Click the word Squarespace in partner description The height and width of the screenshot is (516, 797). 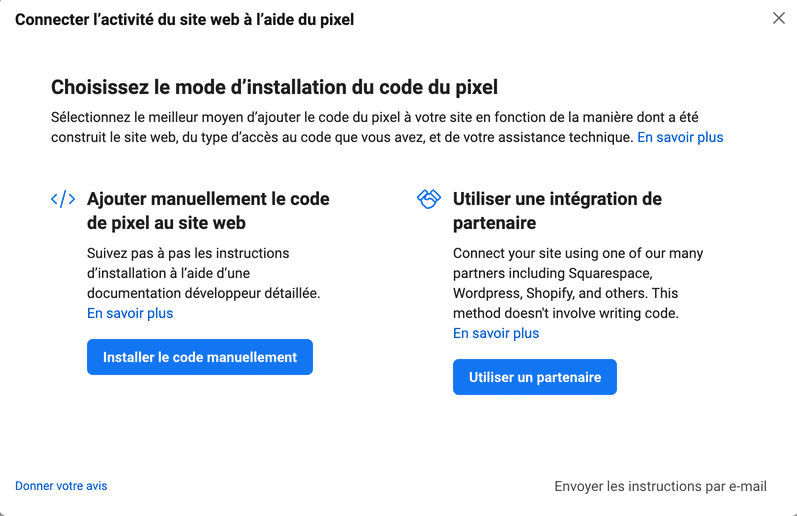610,274
